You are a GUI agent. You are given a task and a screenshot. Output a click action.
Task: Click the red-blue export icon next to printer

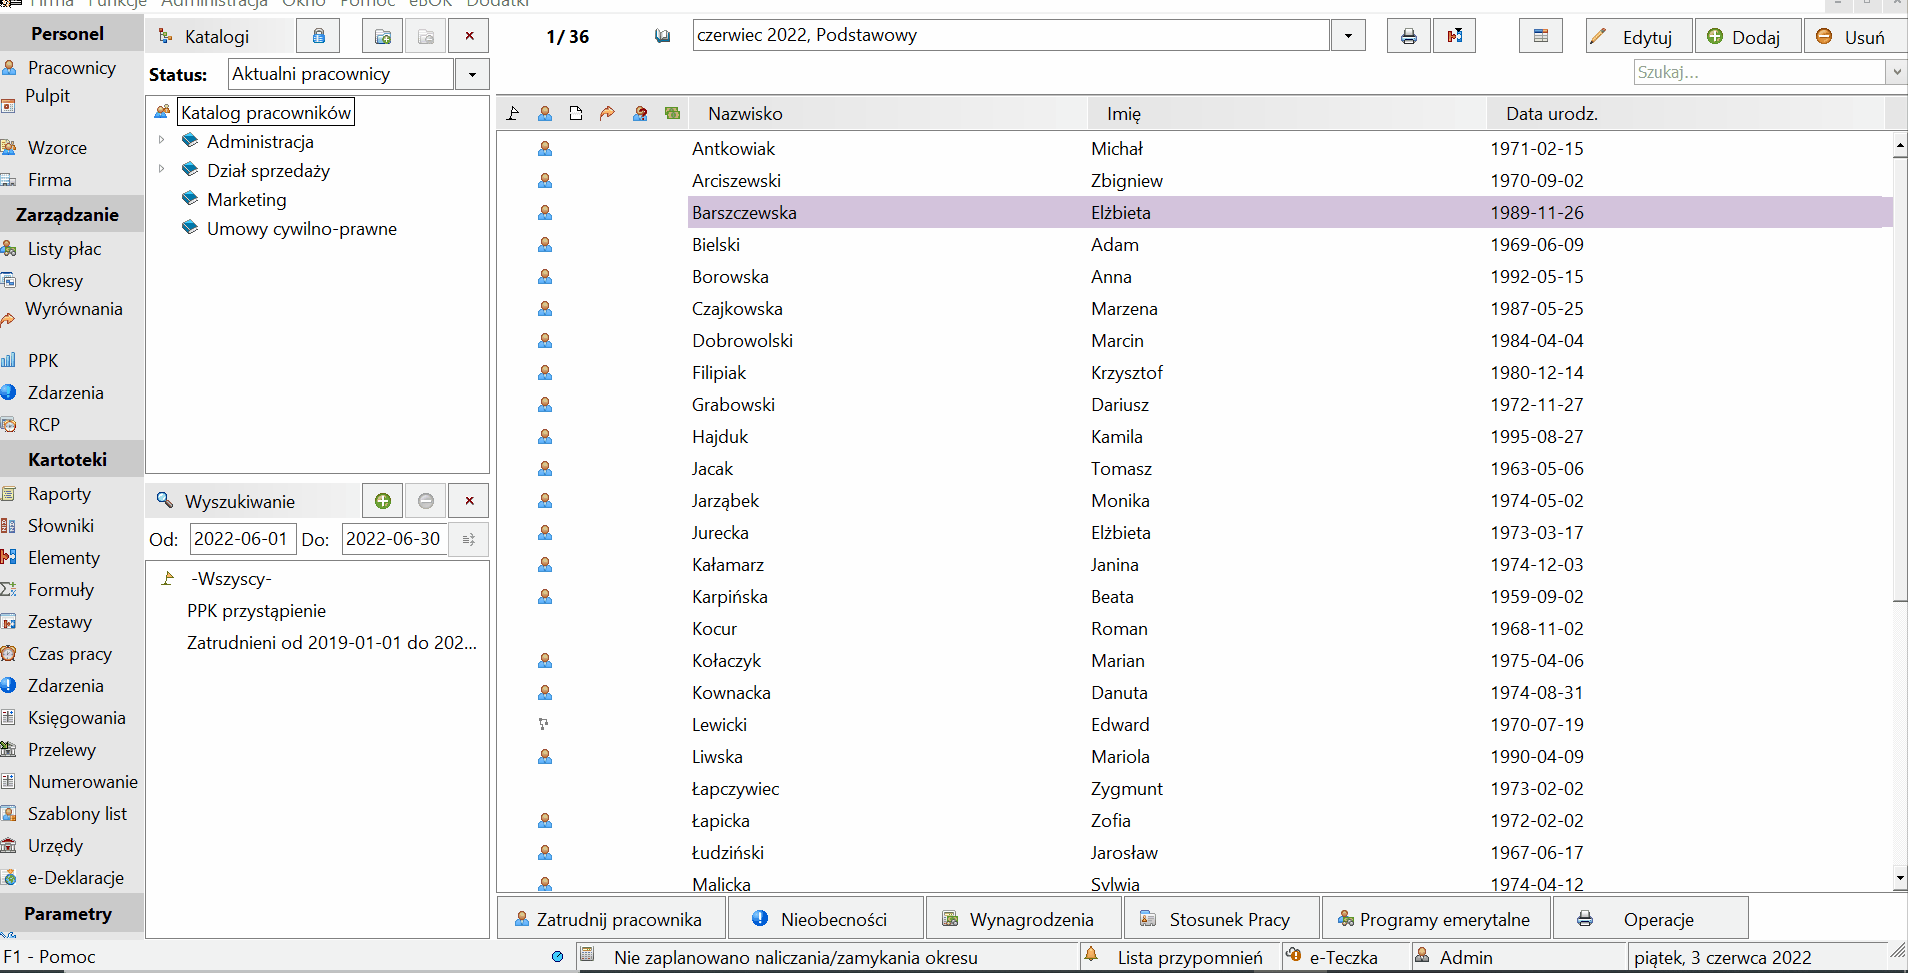[1454, 37]
